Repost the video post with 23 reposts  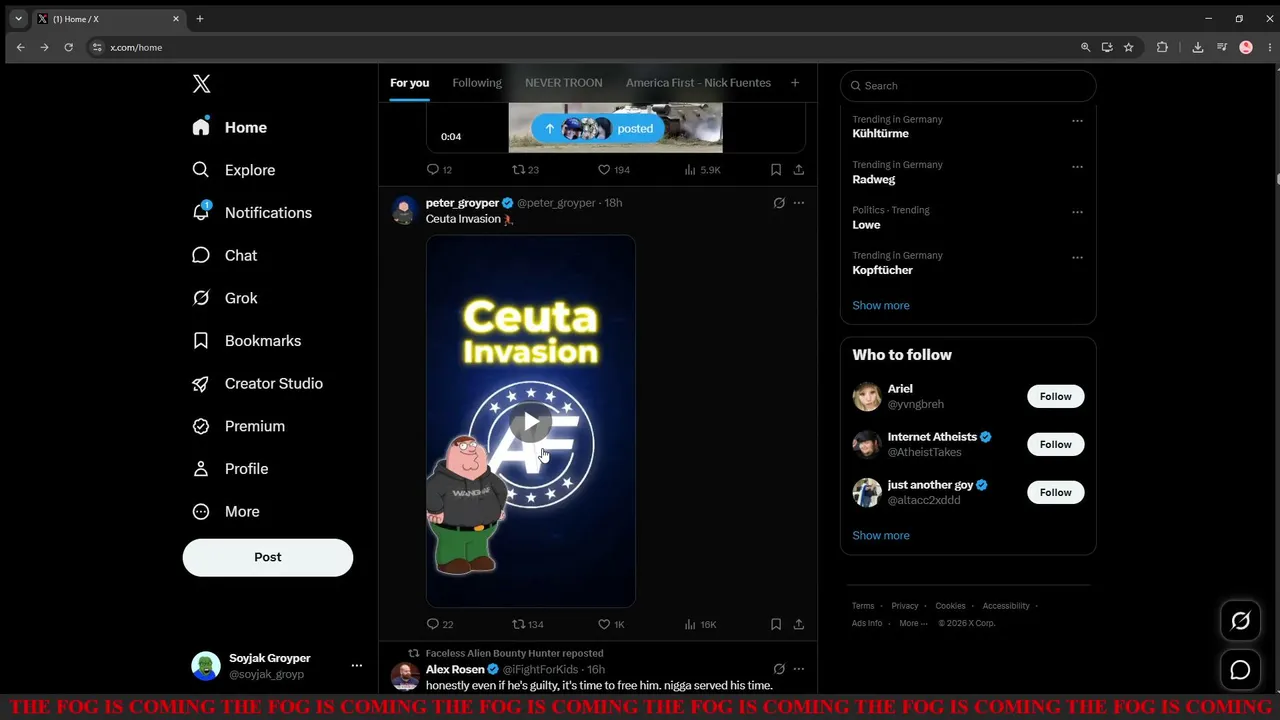click(525, 170)
